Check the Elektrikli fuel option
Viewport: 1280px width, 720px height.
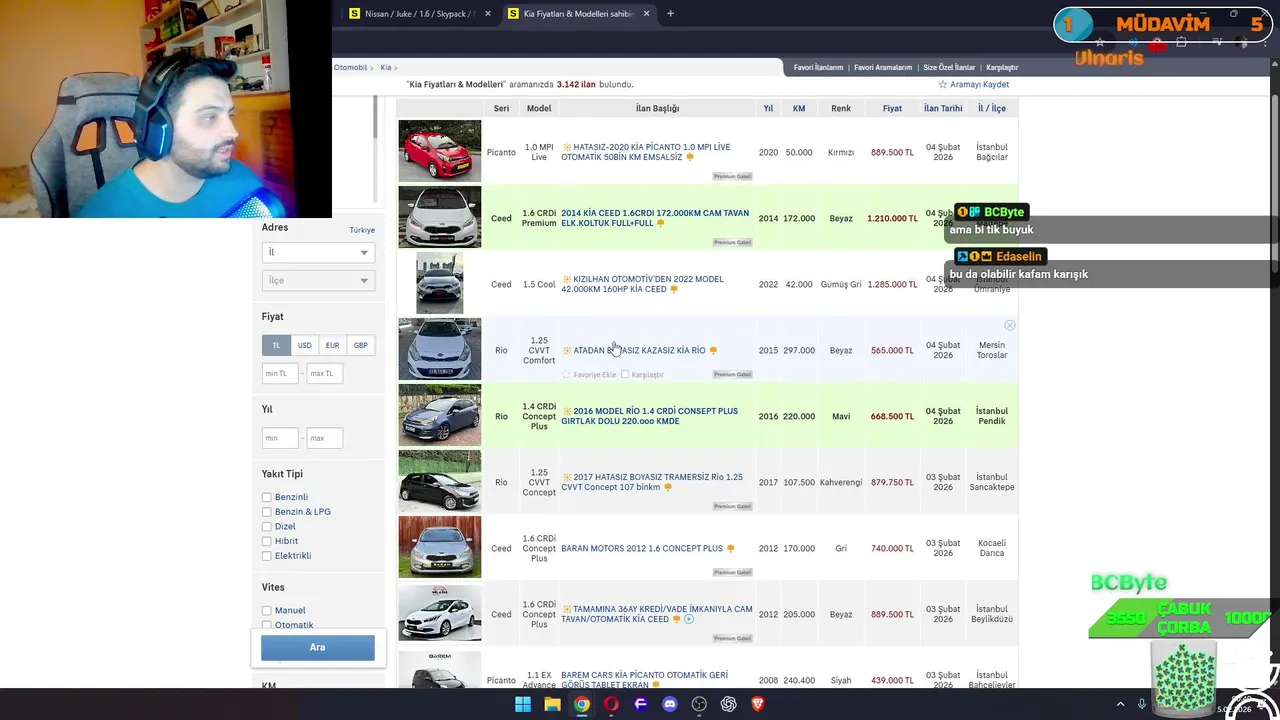click(267, 556)
